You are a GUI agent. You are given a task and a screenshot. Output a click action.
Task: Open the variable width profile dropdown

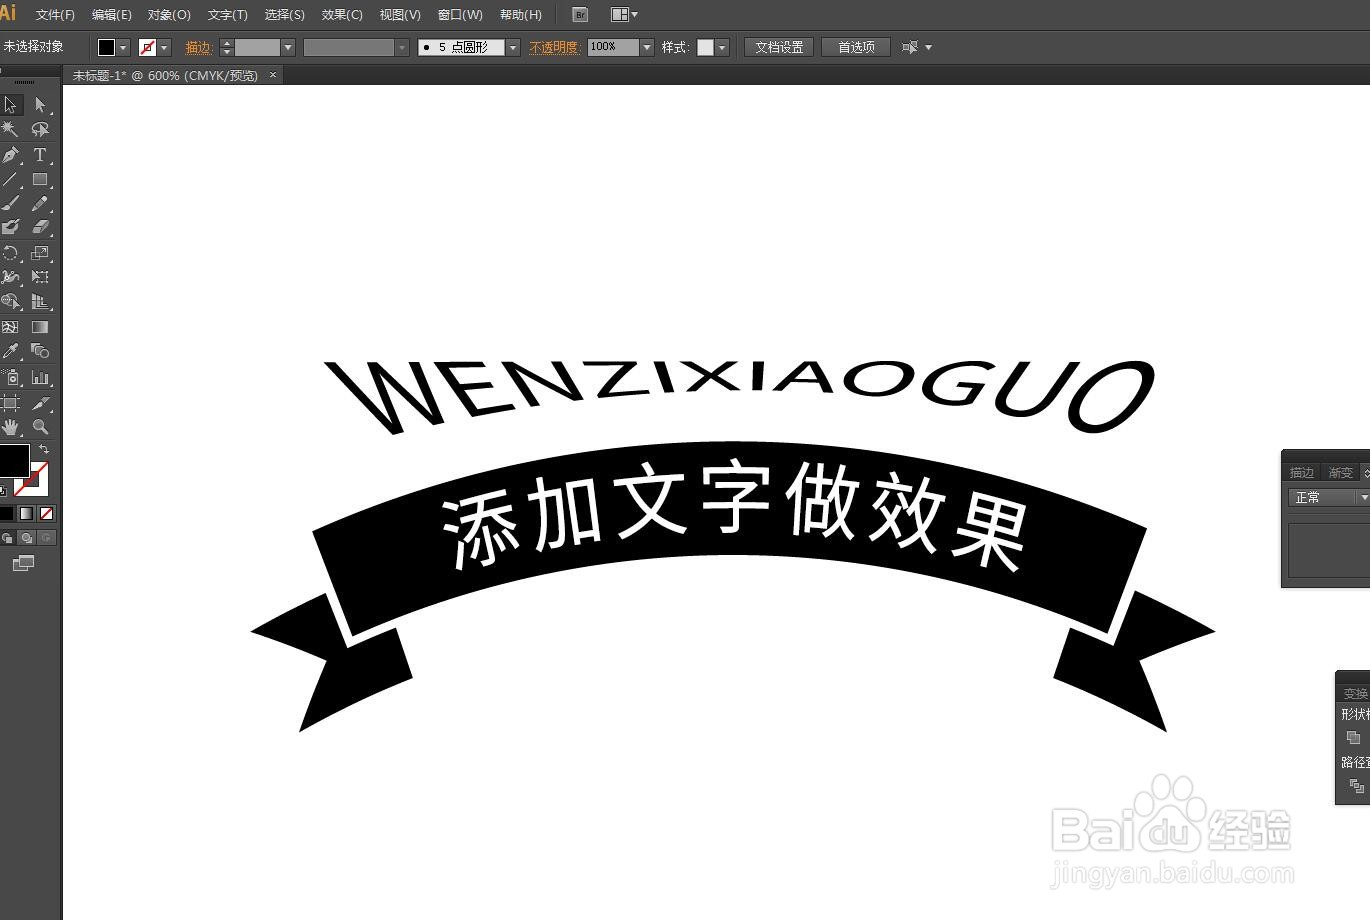click(402, 47)
